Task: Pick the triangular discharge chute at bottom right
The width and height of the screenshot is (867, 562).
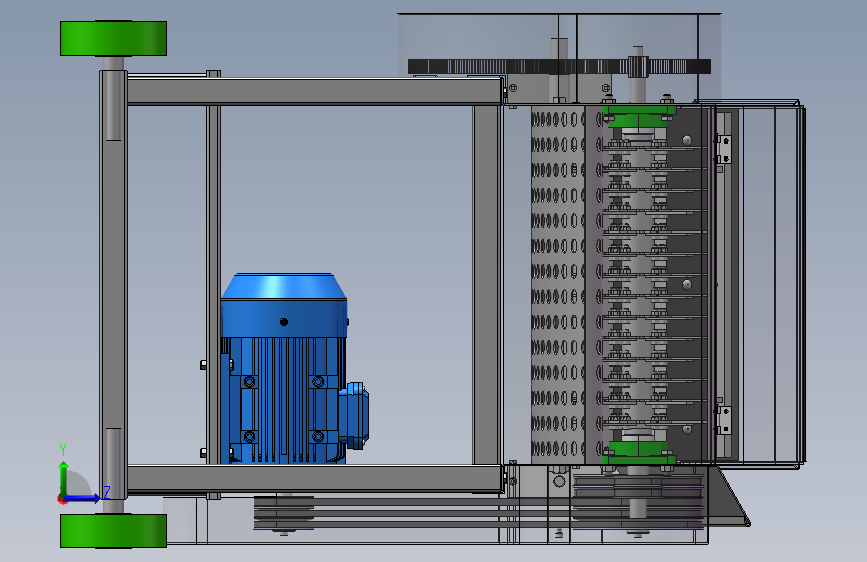Action: click(729, 496)
